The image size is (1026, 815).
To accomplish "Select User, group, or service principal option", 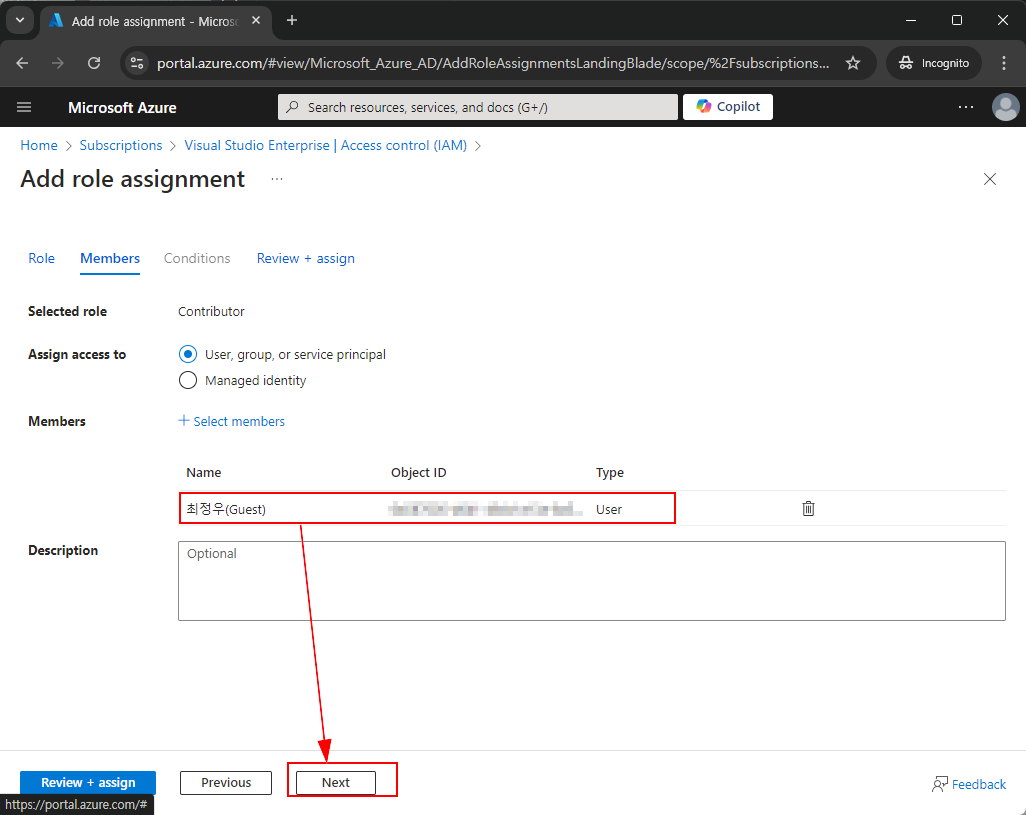I will (188, 355).
